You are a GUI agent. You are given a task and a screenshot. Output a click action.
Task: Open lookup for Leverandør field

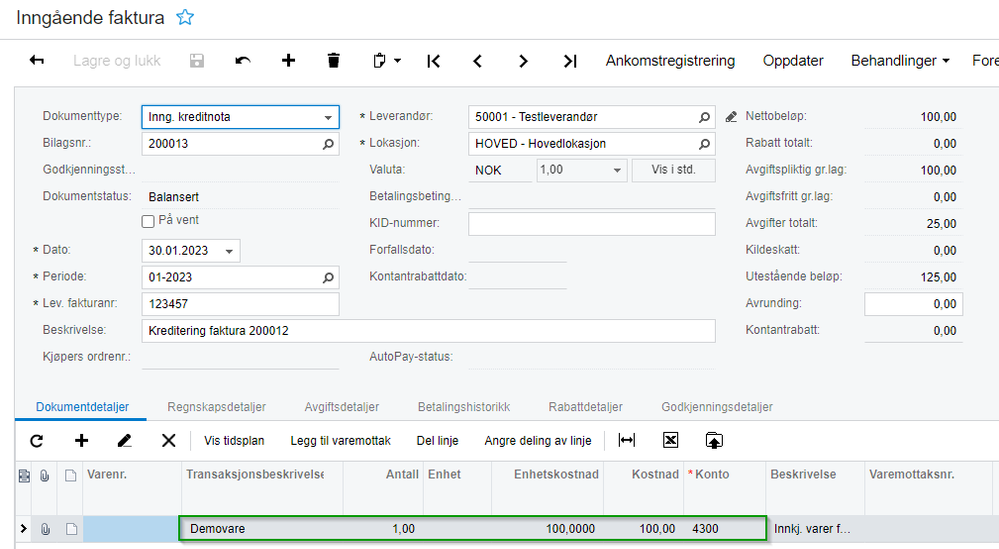(704, 117)
